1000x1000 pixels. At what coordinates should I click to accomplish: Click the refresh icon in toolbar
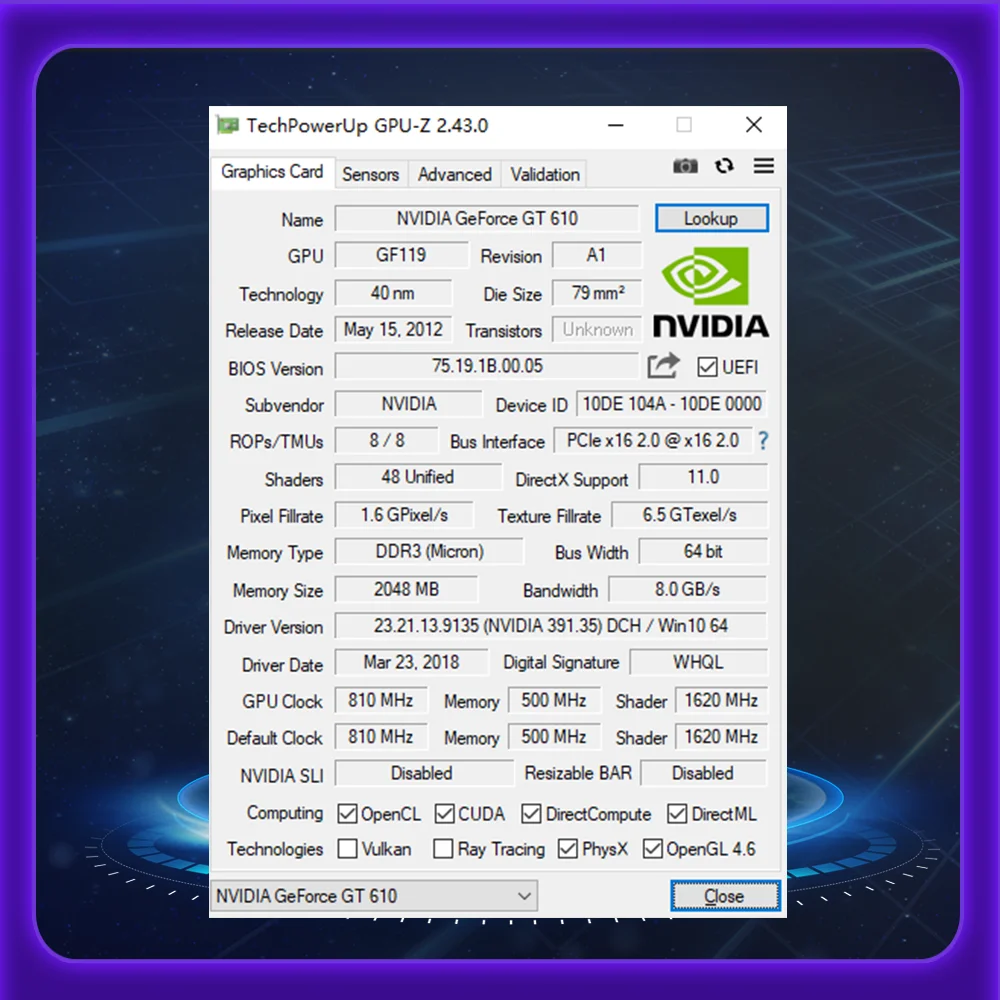(x=725, y=166)
